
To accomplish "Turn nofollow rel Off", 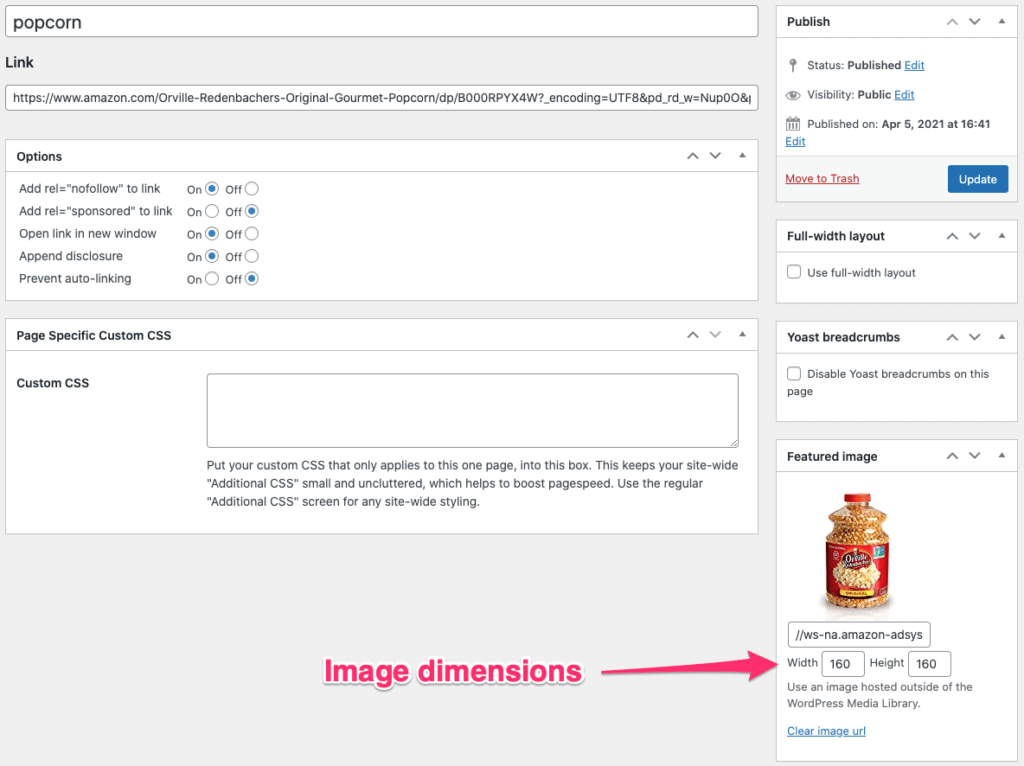I will coord(251,189).
